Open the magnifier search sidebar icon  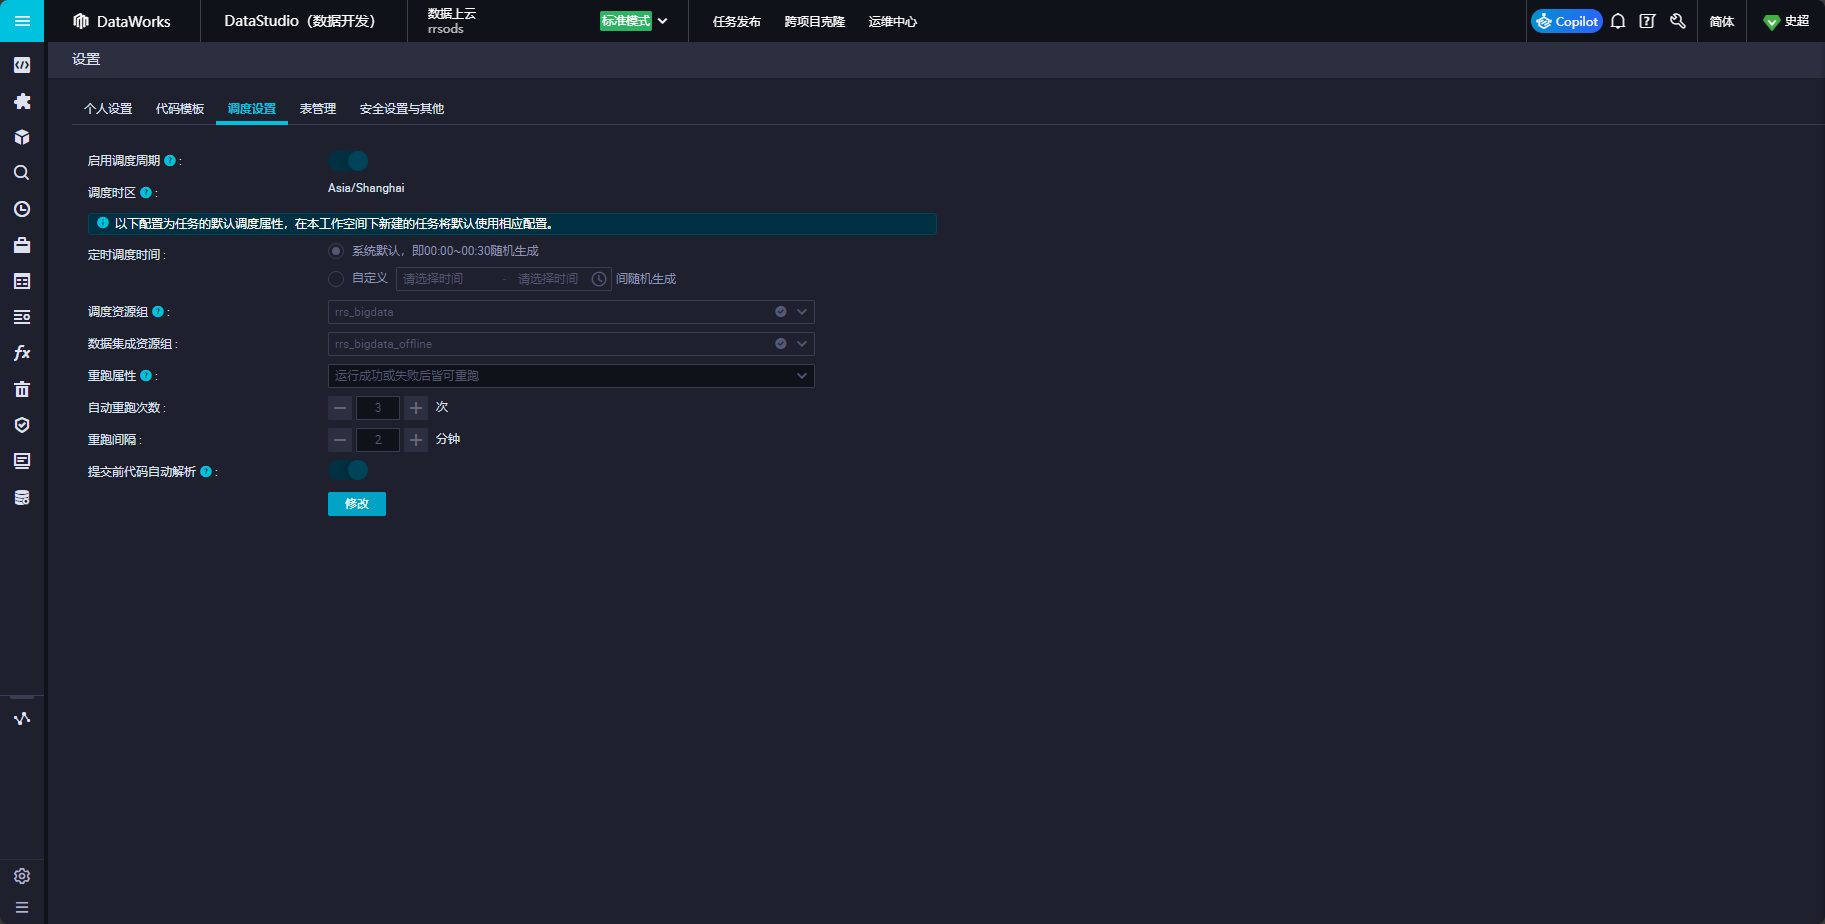click(x=22, y=173)
